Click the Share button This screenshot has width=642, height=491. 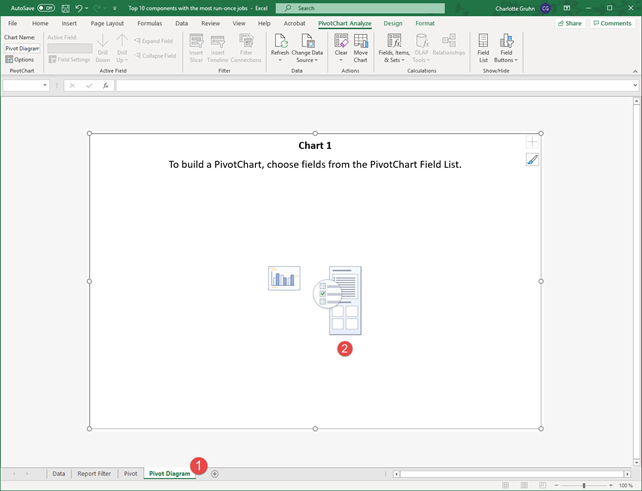click(570, 23)
